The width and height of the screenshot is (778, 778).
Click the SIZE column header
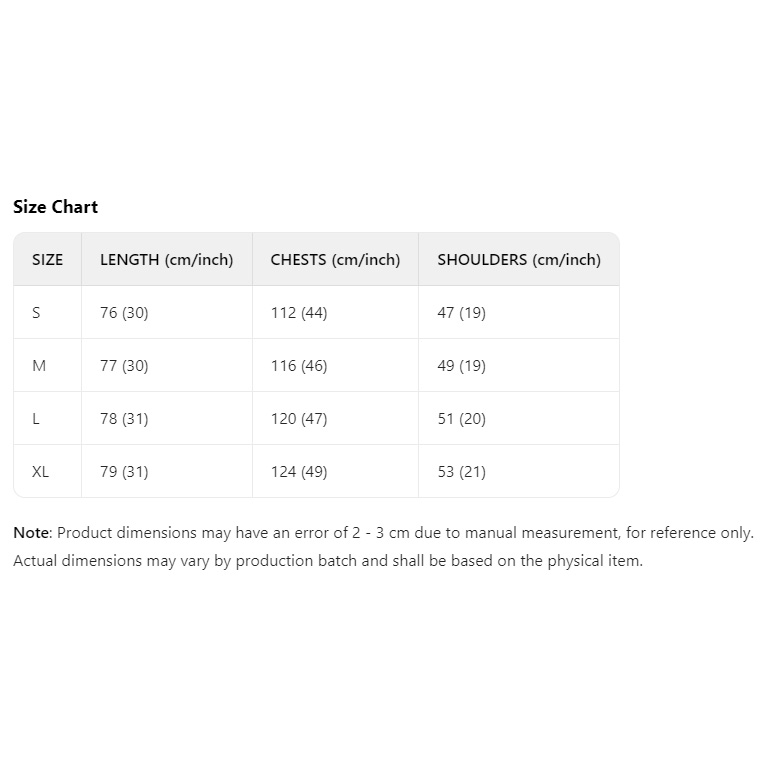tap(47, 260)
